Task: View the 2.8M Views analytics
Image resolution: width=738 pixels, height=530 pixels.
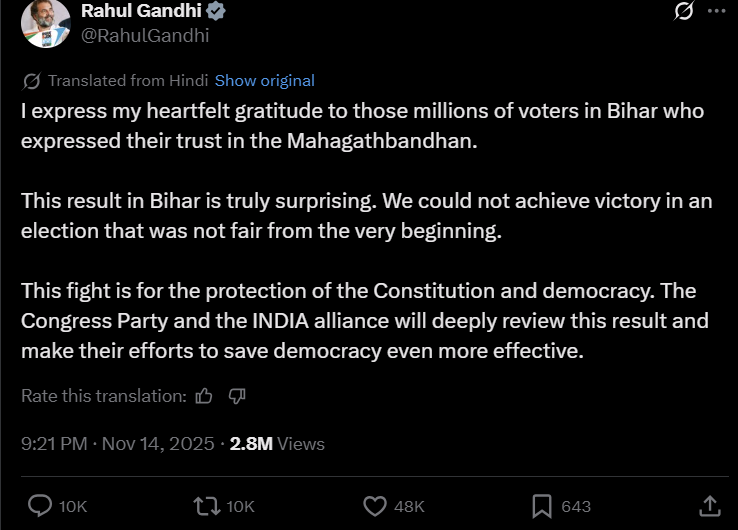Action: 277,443
